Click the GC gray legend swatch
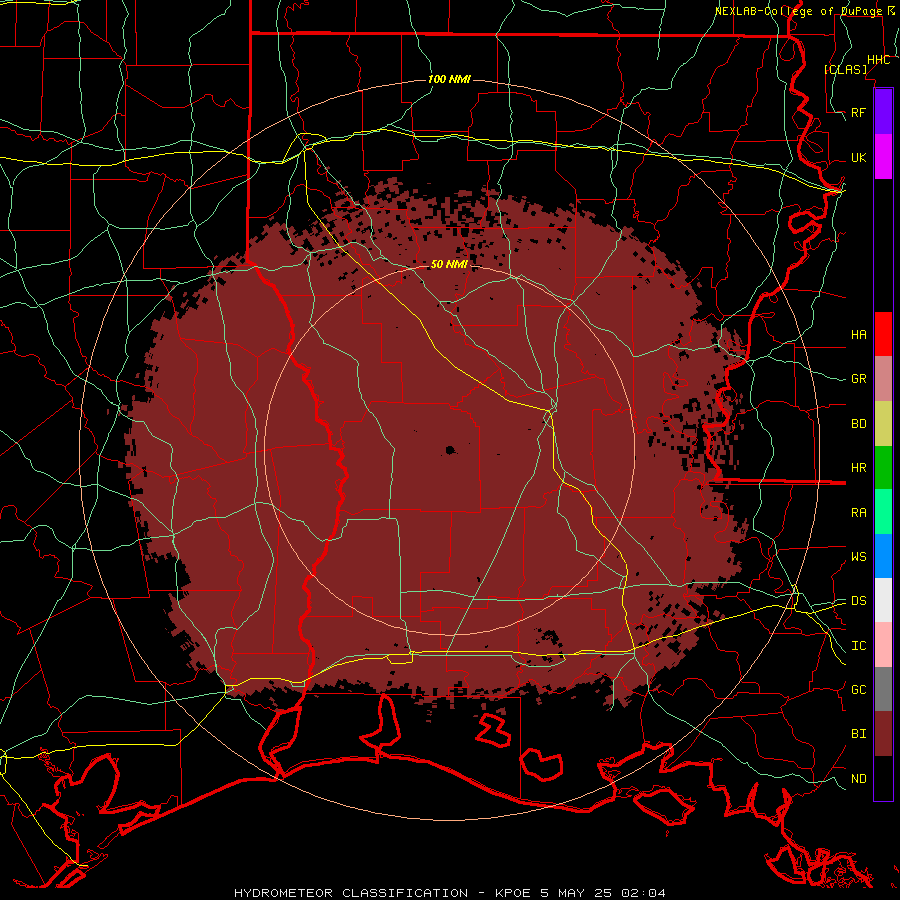The height and width of the screenshot is (900, 900). coord(883,689)
